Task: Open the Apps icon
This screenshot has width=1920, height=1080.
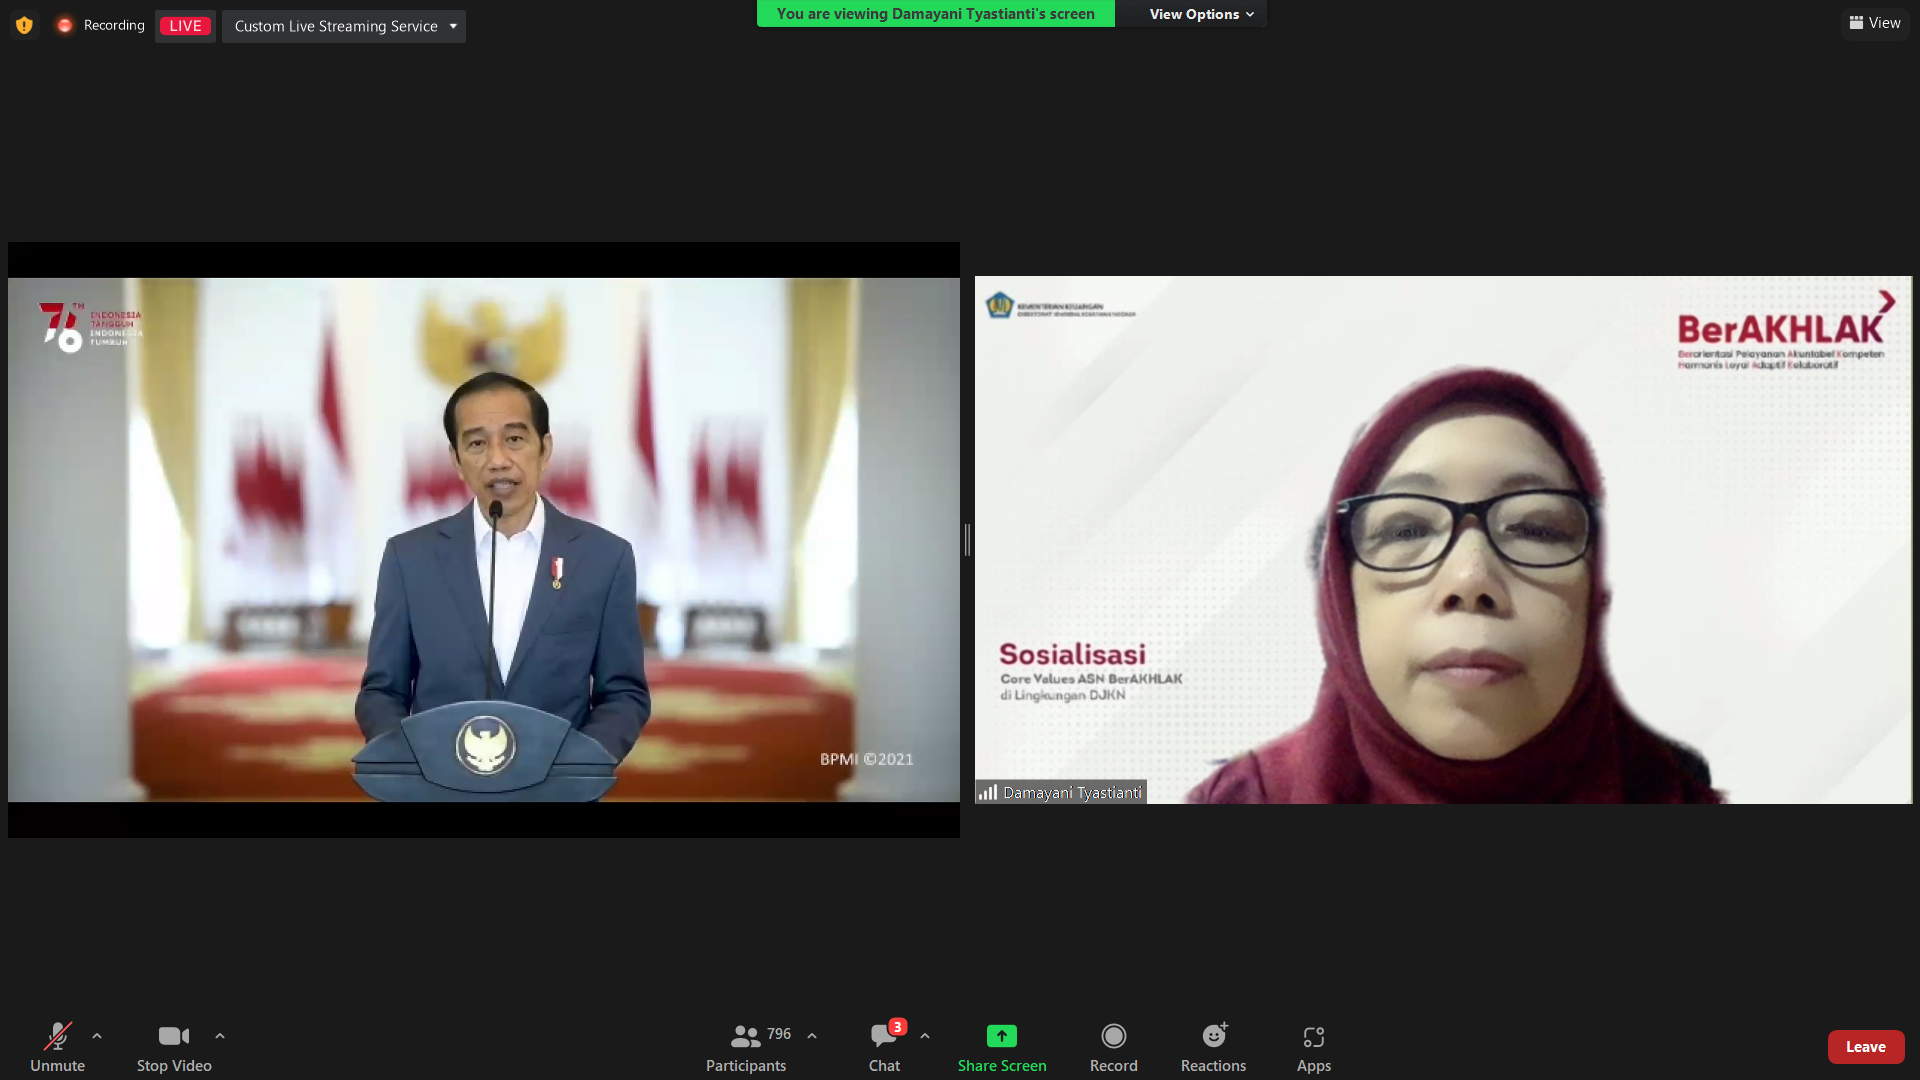Action: (1313, 1036)
